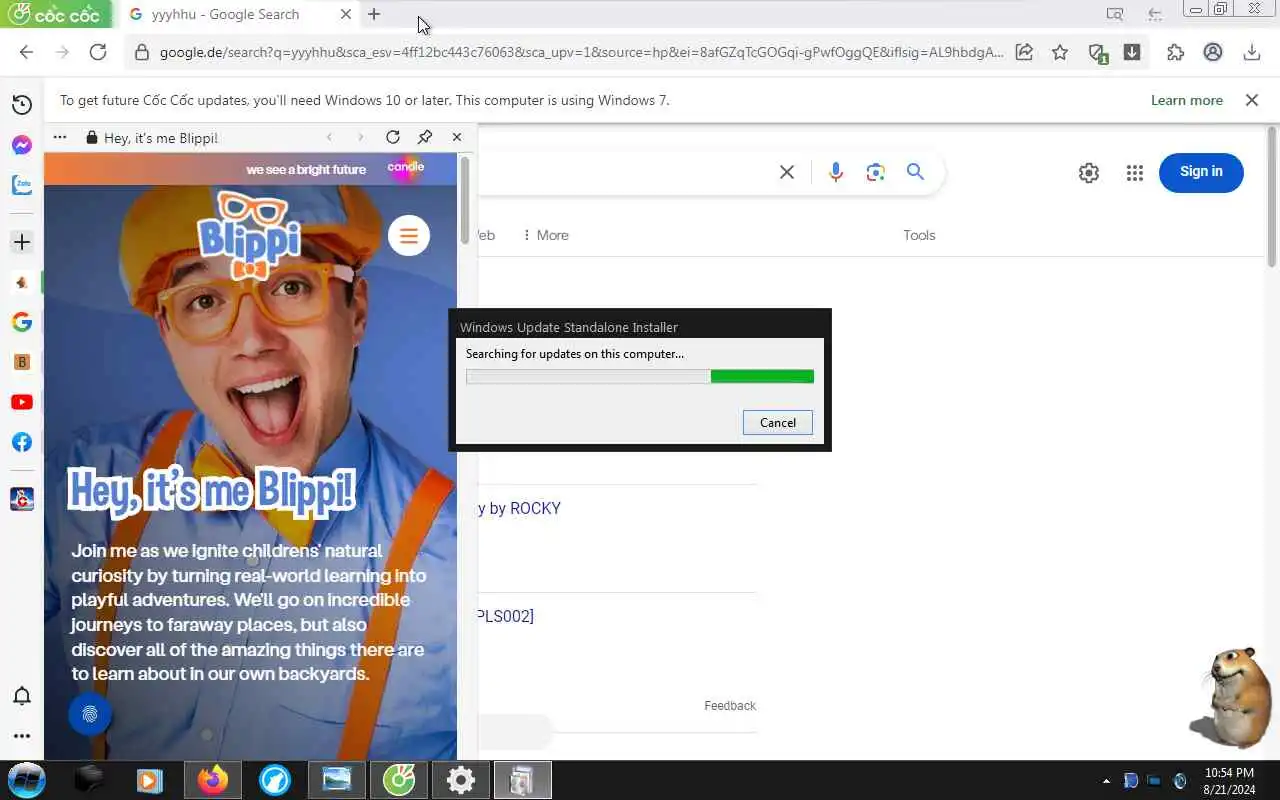Open the tab search icon in title bar
The width and height of the screenshot is (1280, 800).
point(1115,14)
